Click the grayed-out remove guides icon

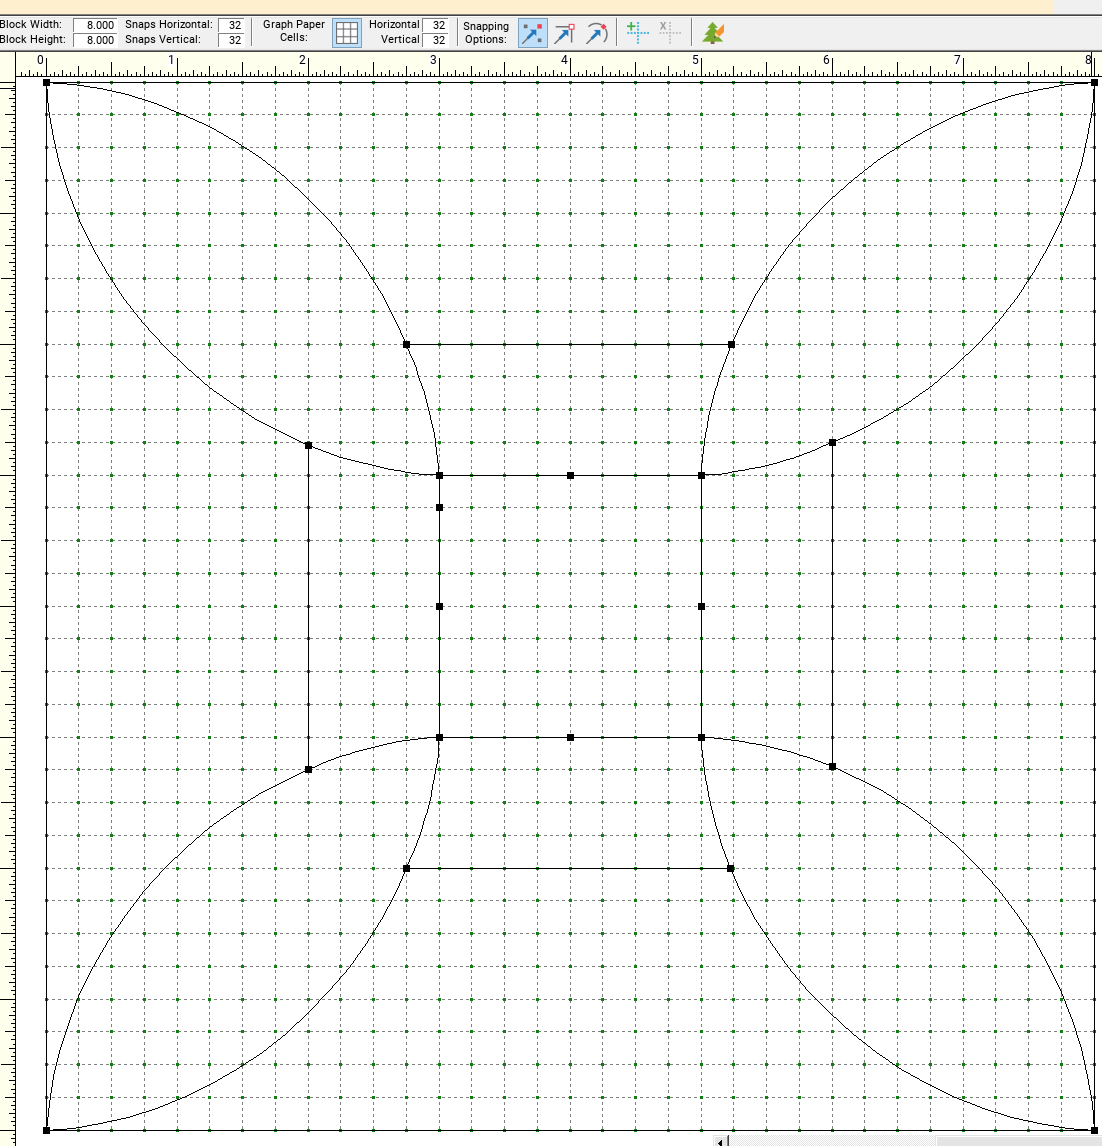(669, 32)
